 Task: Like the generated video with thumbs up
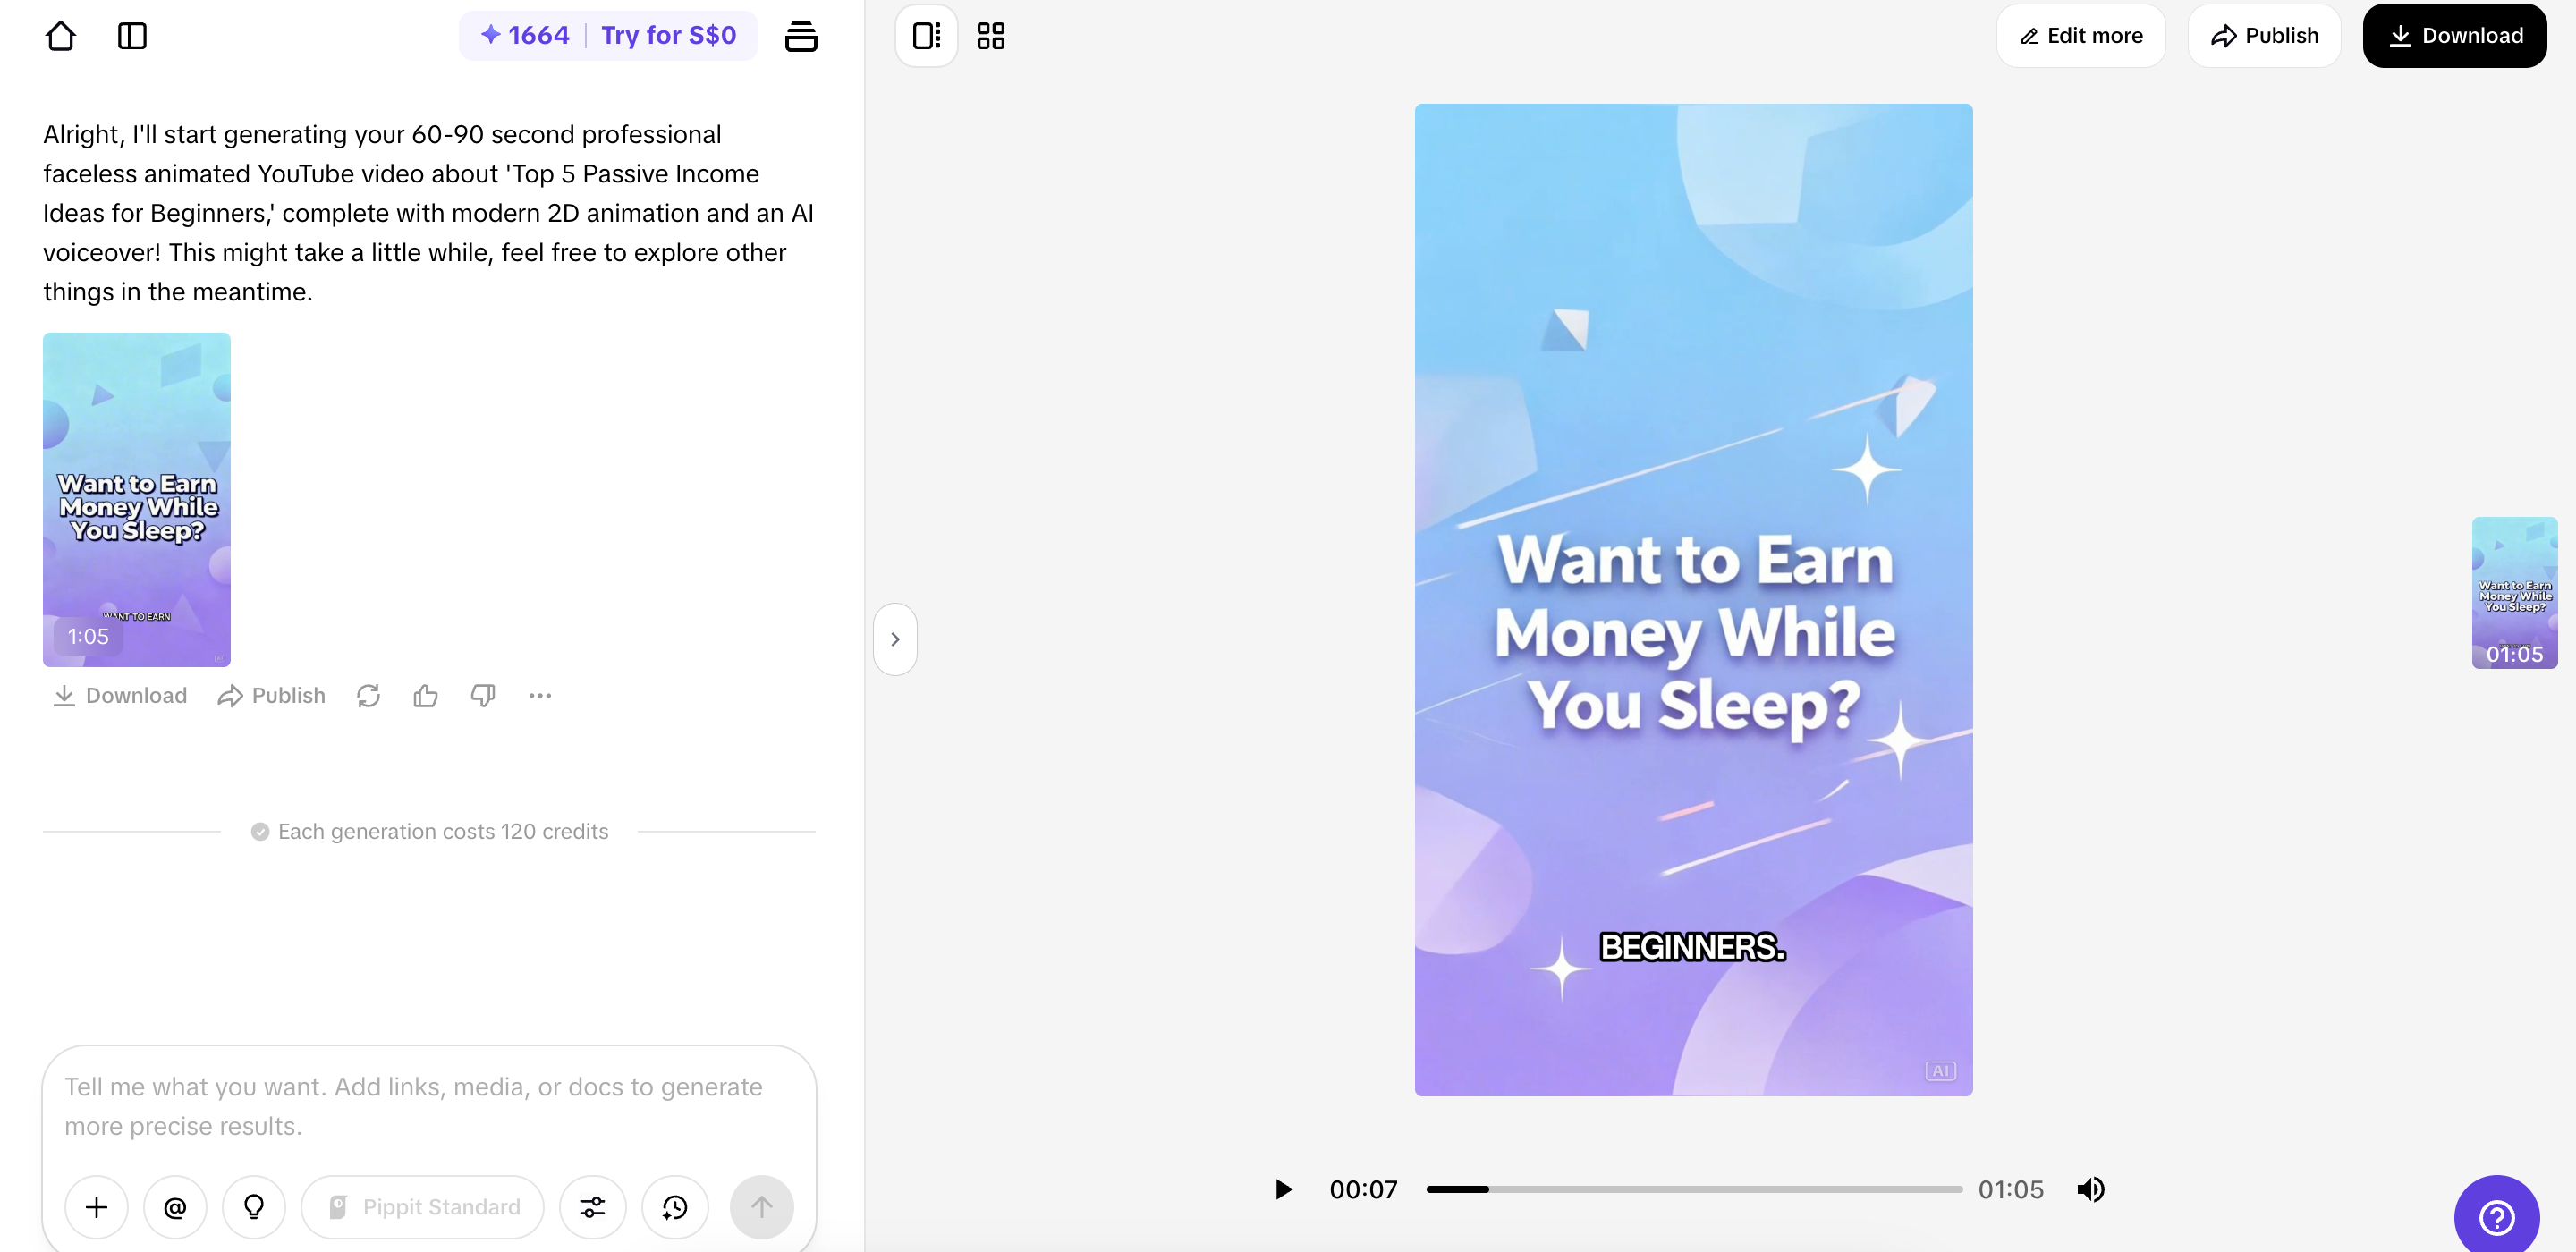coord(425,696)
